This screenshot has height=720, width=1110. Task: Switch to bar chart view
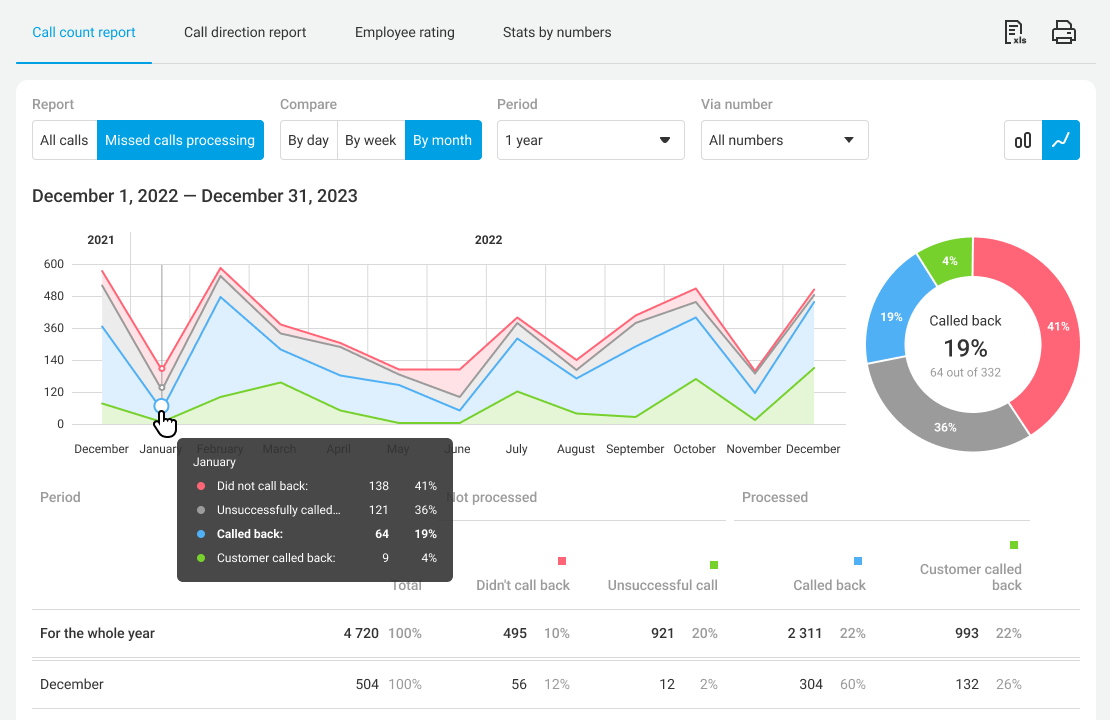click(1023, 140)
